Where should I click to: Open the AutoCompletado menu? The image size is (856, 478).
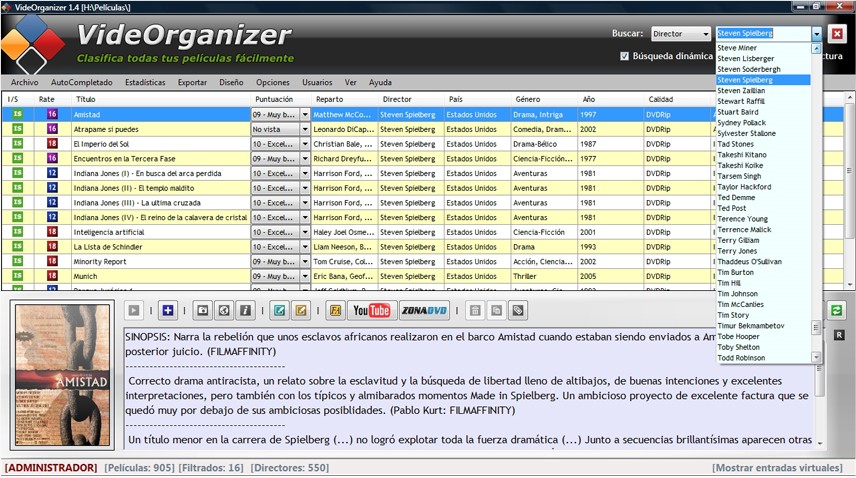point(81,82)
